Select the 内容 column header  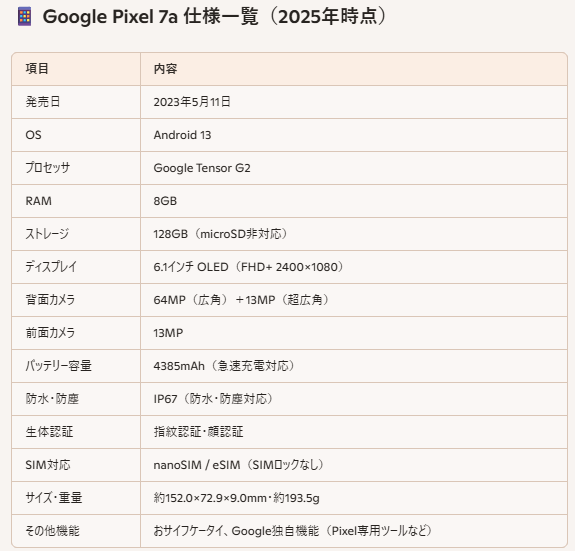(x=165, y=69)
